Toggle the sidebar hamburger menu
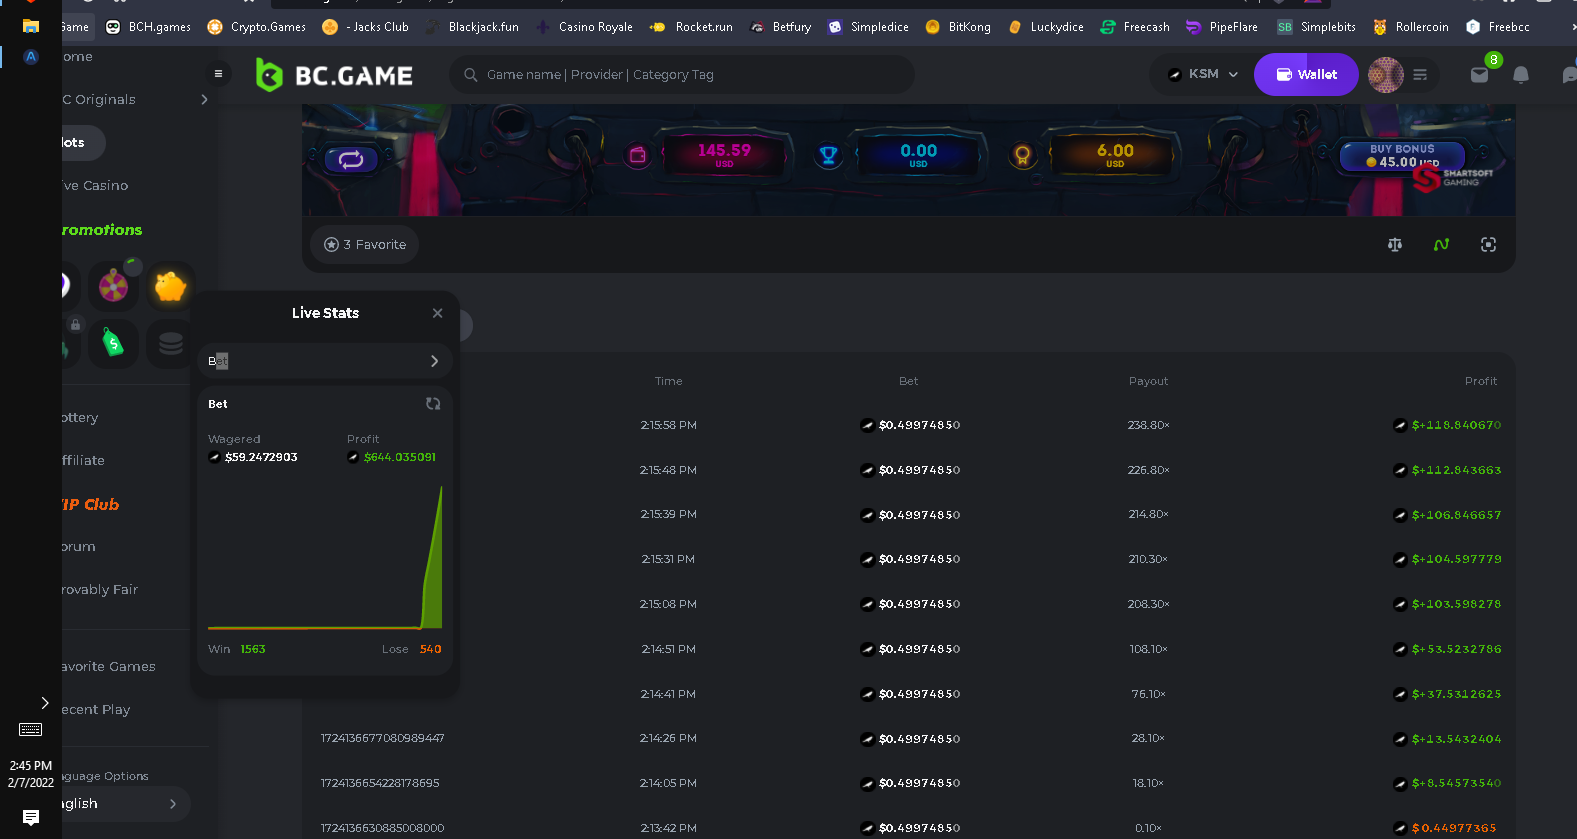This screenshot has height=839, width=1577. 218,74
